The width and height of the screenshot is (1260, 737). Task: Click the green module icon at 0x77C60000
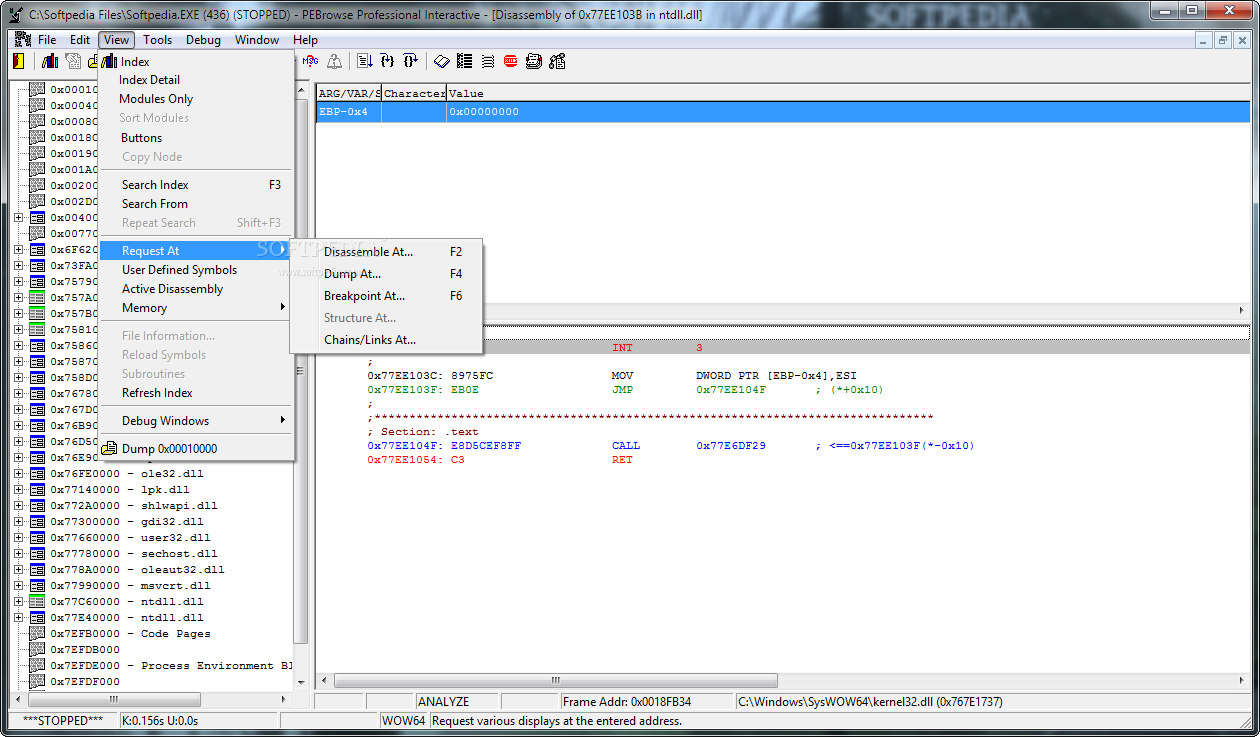(37, 602)
